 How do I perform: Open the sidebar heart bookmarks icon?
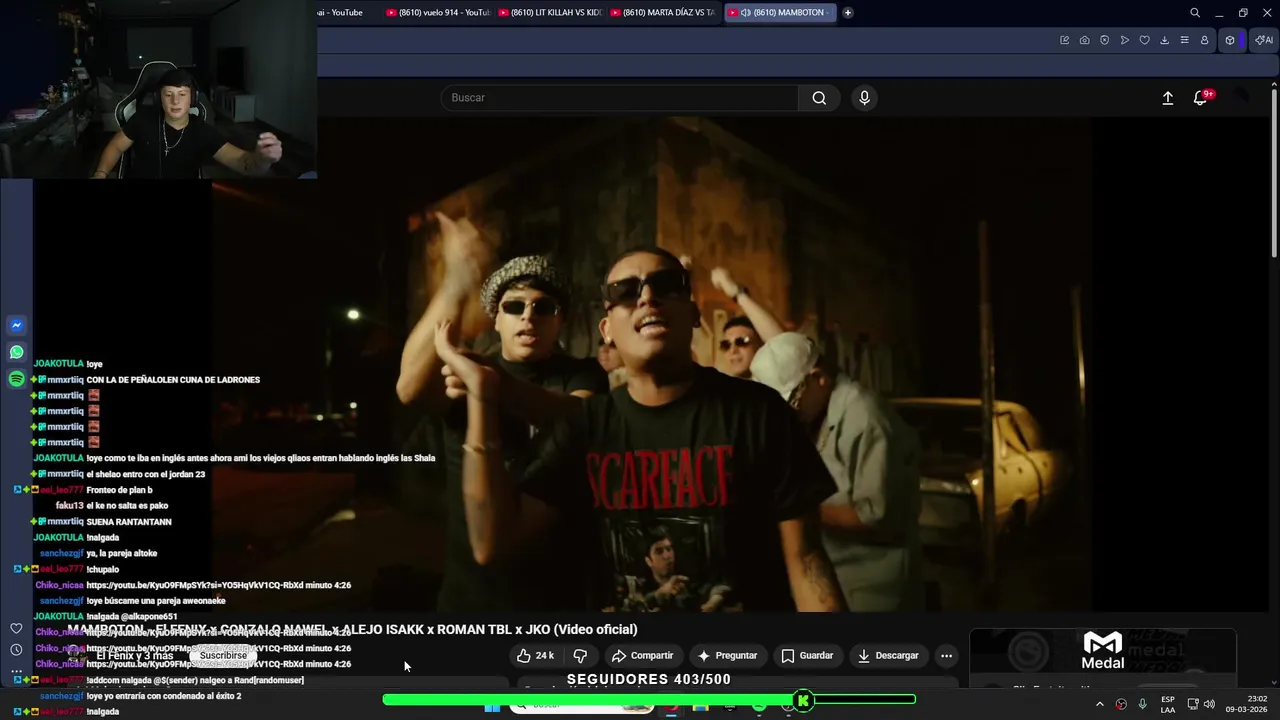(x=16, y=628)
